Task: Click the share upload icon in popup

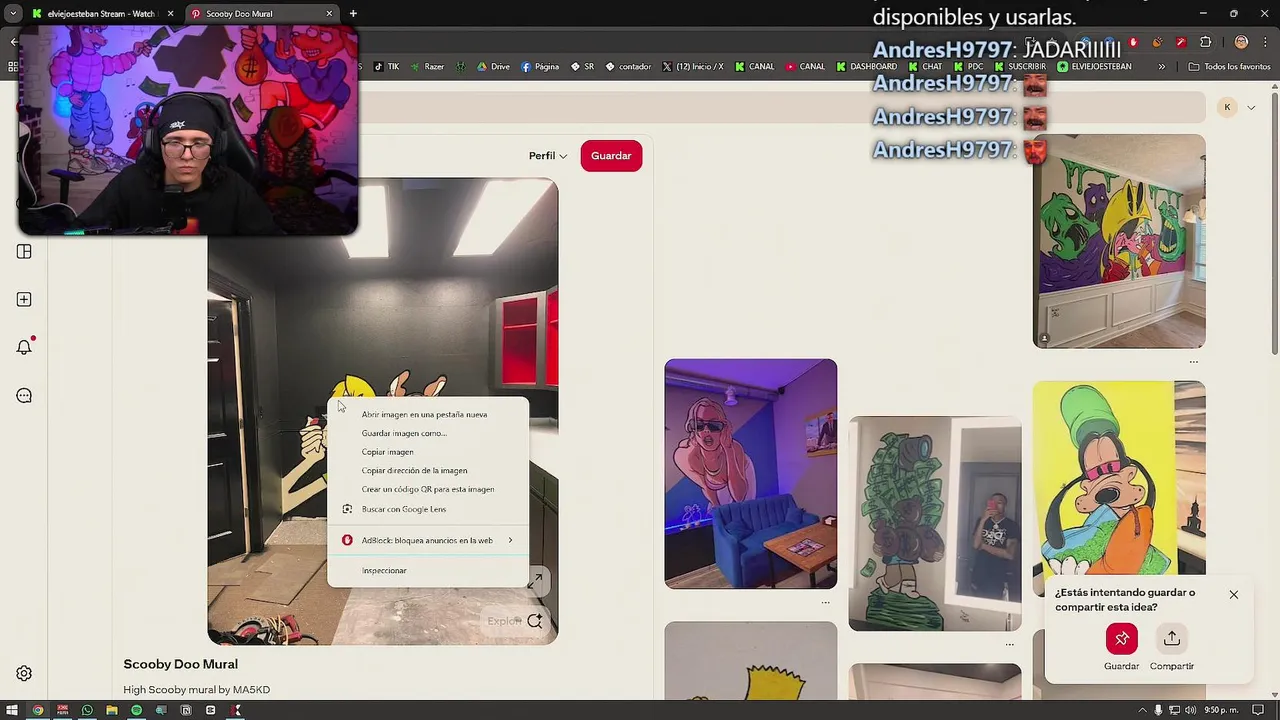Action: [x=1172, y=638]
